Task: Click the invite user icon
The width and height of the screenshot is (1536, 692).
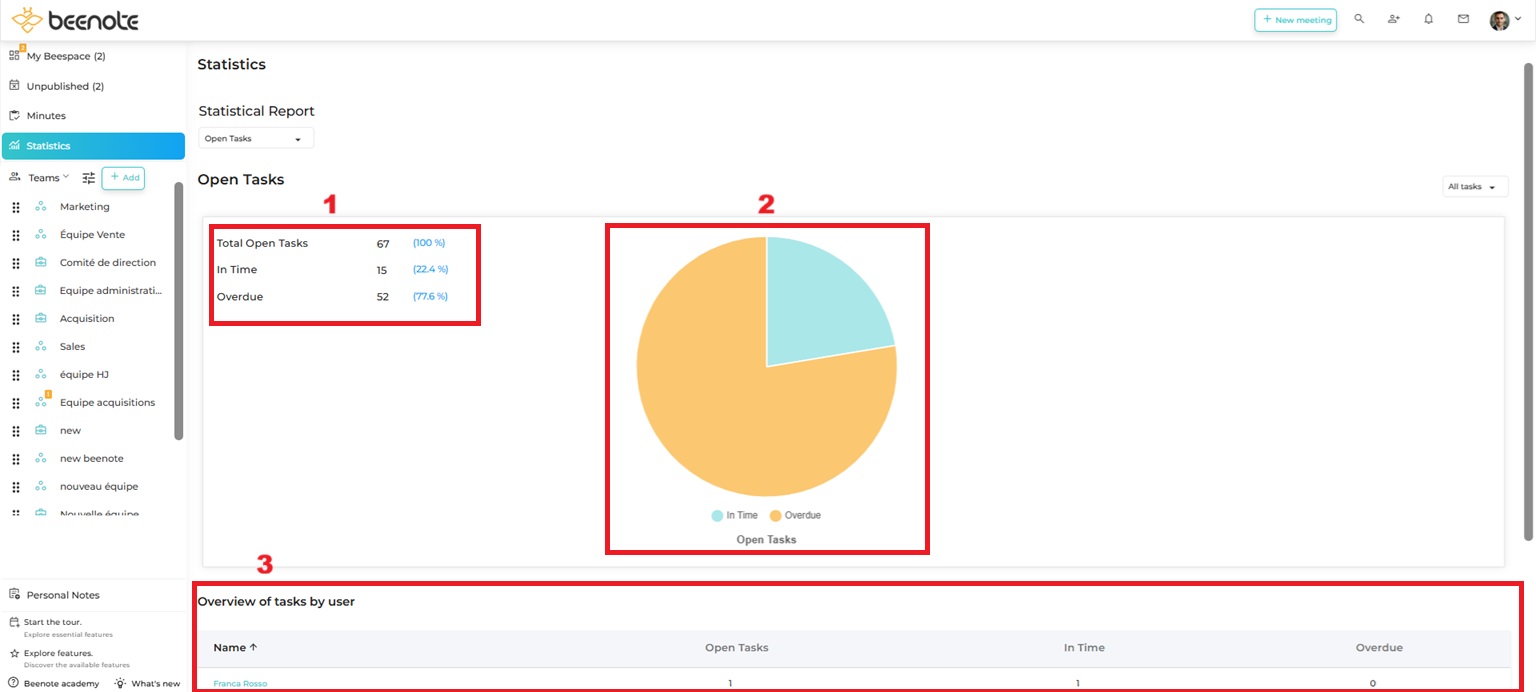Action: [1393, 18]
